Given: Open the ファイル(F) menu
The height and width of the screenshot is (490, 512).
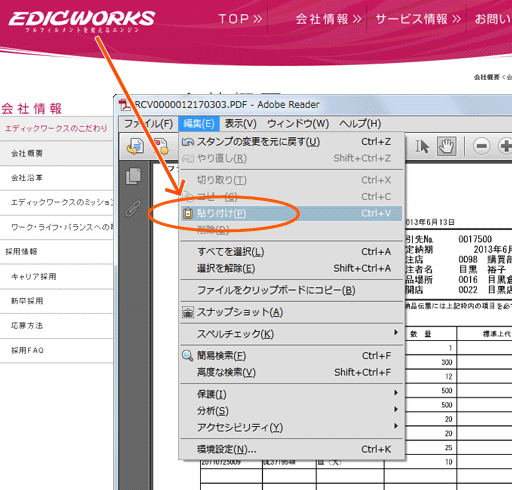Looking at the screenshot, I should (148, 124).
